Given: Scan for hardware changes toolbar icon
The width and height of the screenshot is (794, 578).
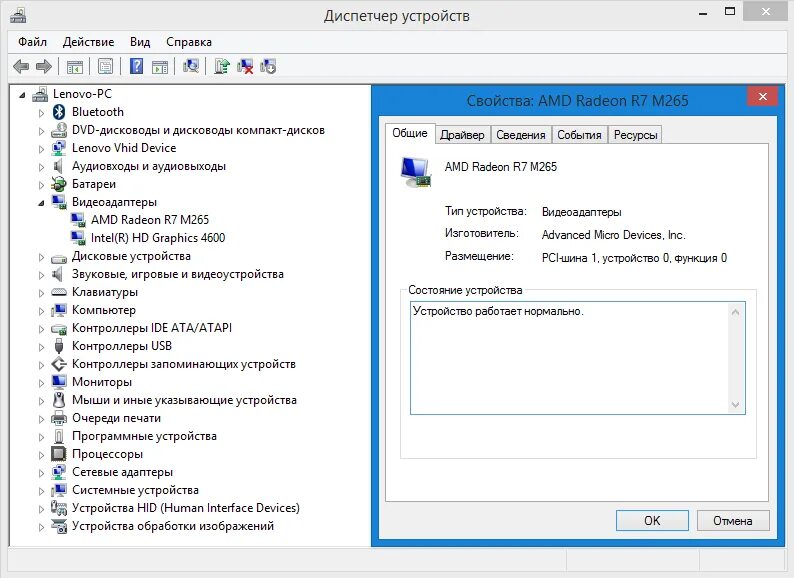Looking at the screenshot, I should tap(191, 66).
